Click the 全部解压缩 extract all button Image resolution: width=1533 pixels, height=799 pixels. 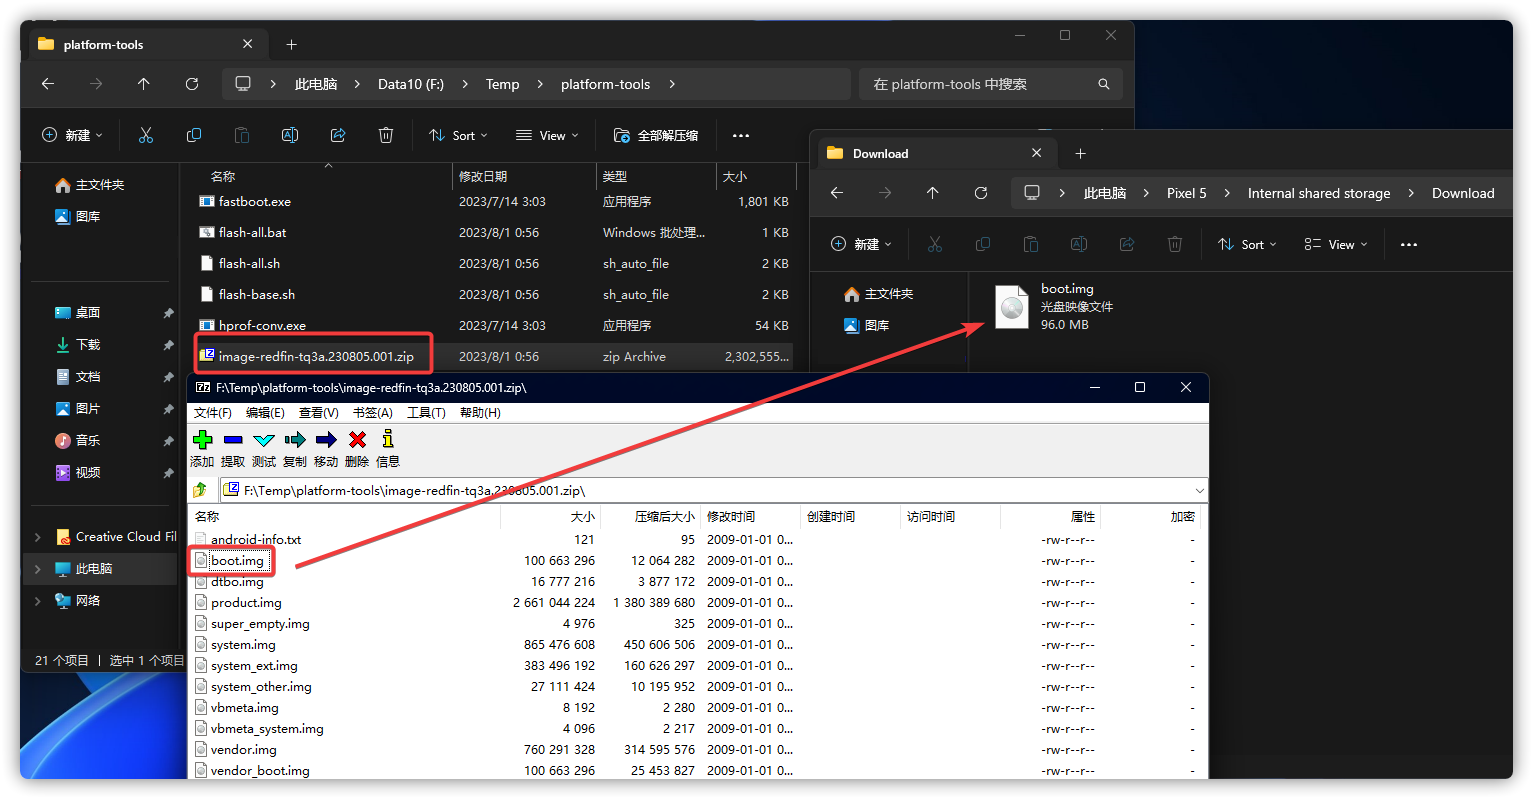pyautogui.click(x=656, y=136)
